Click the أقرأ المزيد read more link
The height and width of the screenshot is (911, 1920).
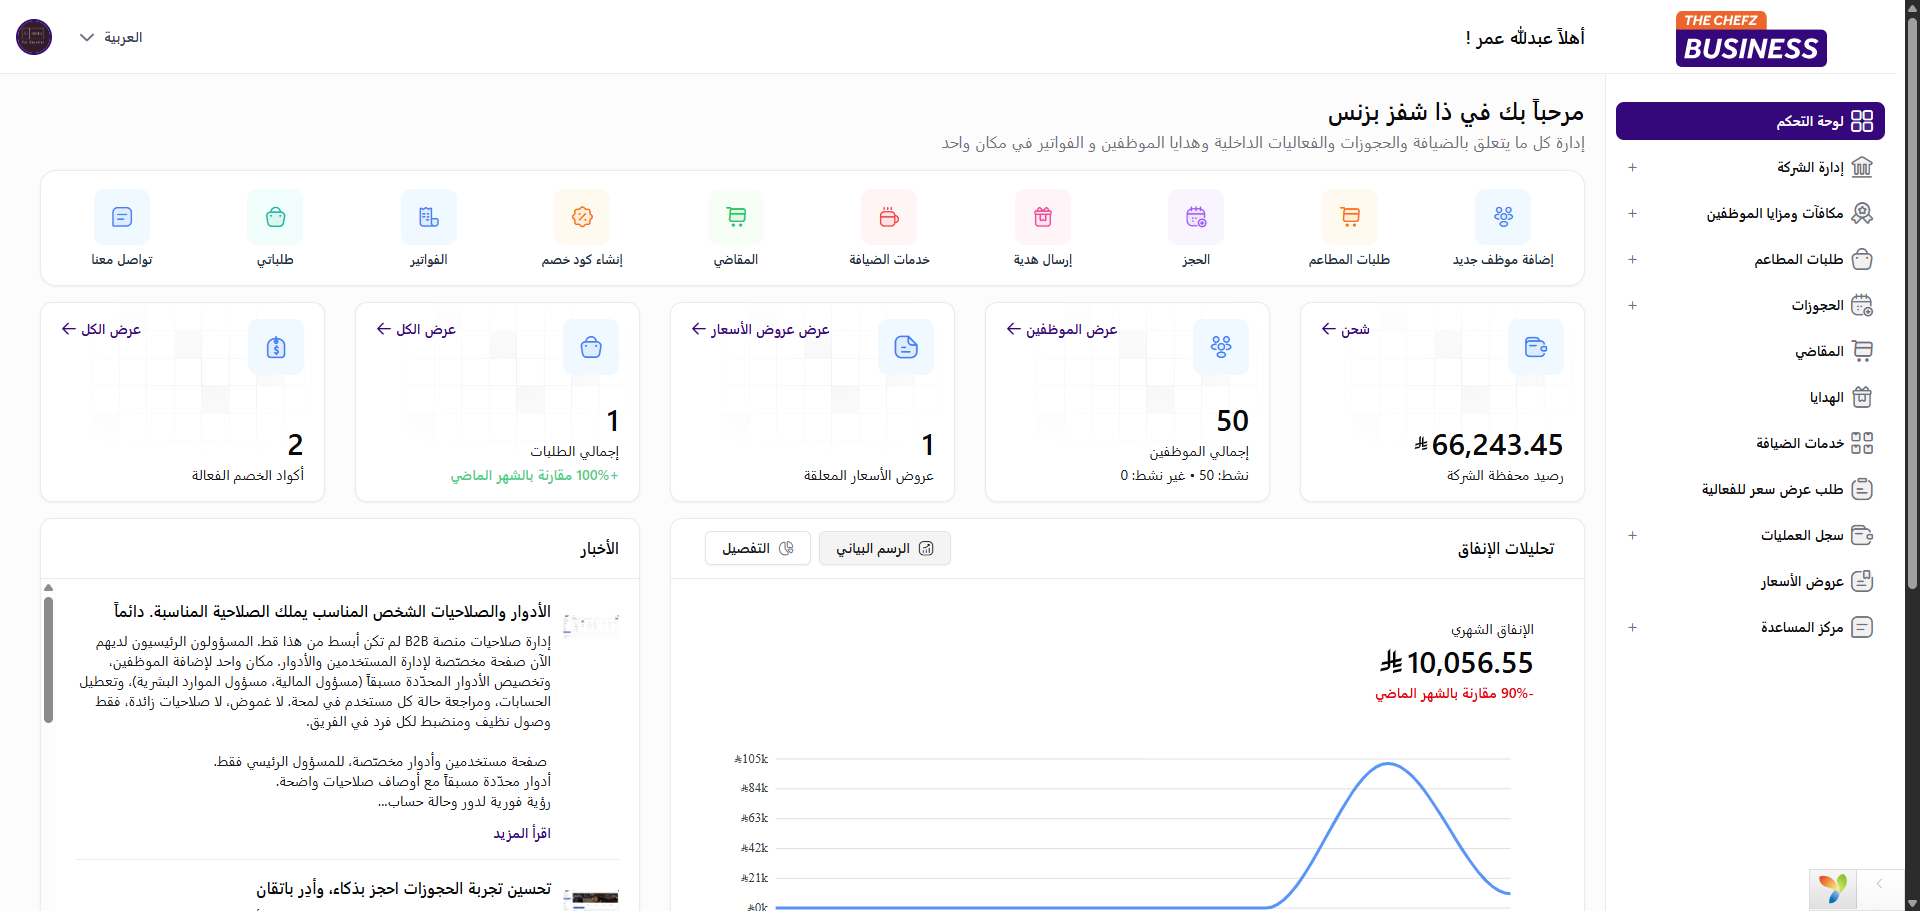(x=522, y=833)
